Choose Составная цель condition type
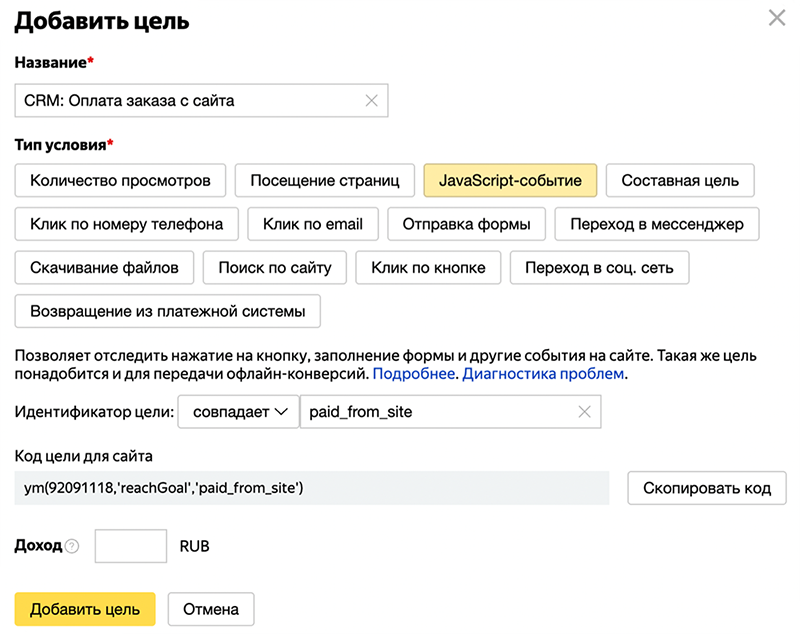800x634 pixels. point(680,181)
